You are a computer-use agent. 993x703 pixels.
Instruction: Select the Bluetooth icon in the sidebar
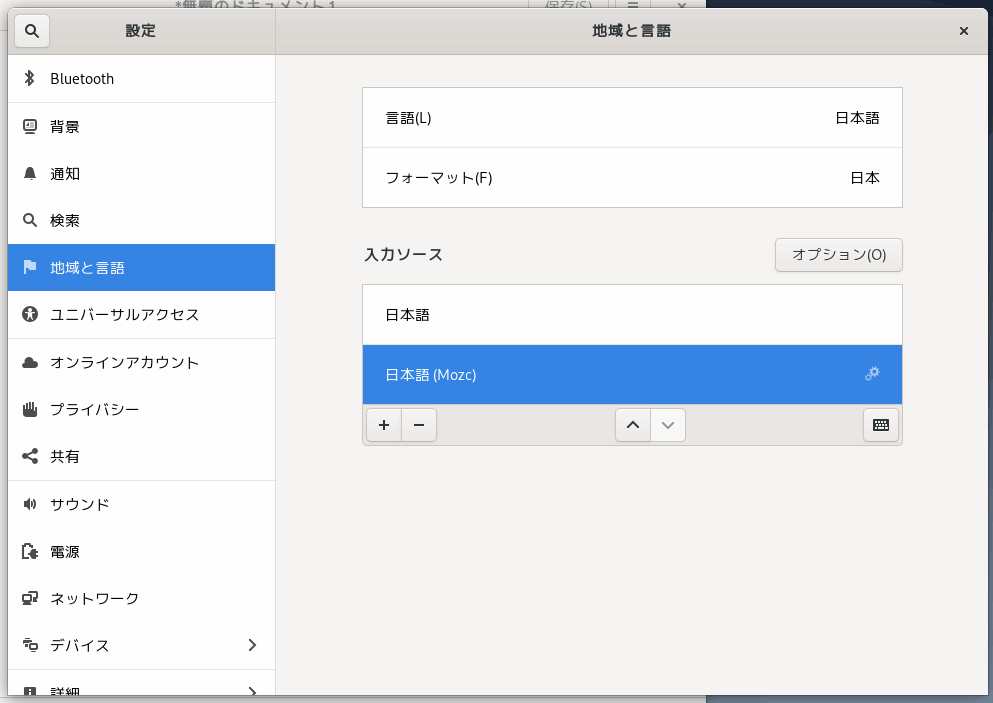pyautogui.click(x=29, y=78)
